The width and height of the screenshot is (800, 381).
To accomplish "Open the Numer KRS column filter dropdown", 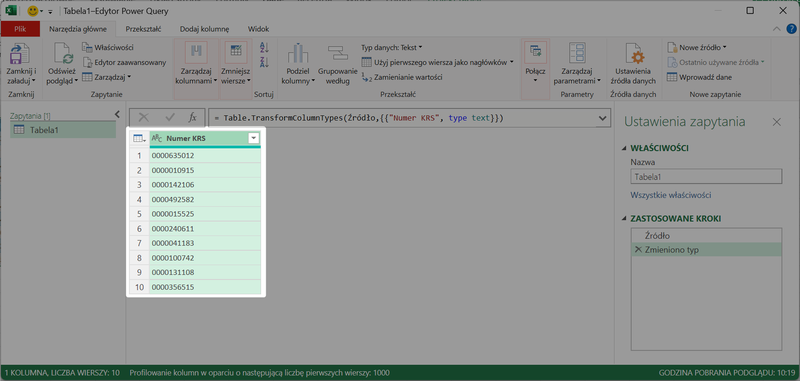I will click(x=253, y=138).
